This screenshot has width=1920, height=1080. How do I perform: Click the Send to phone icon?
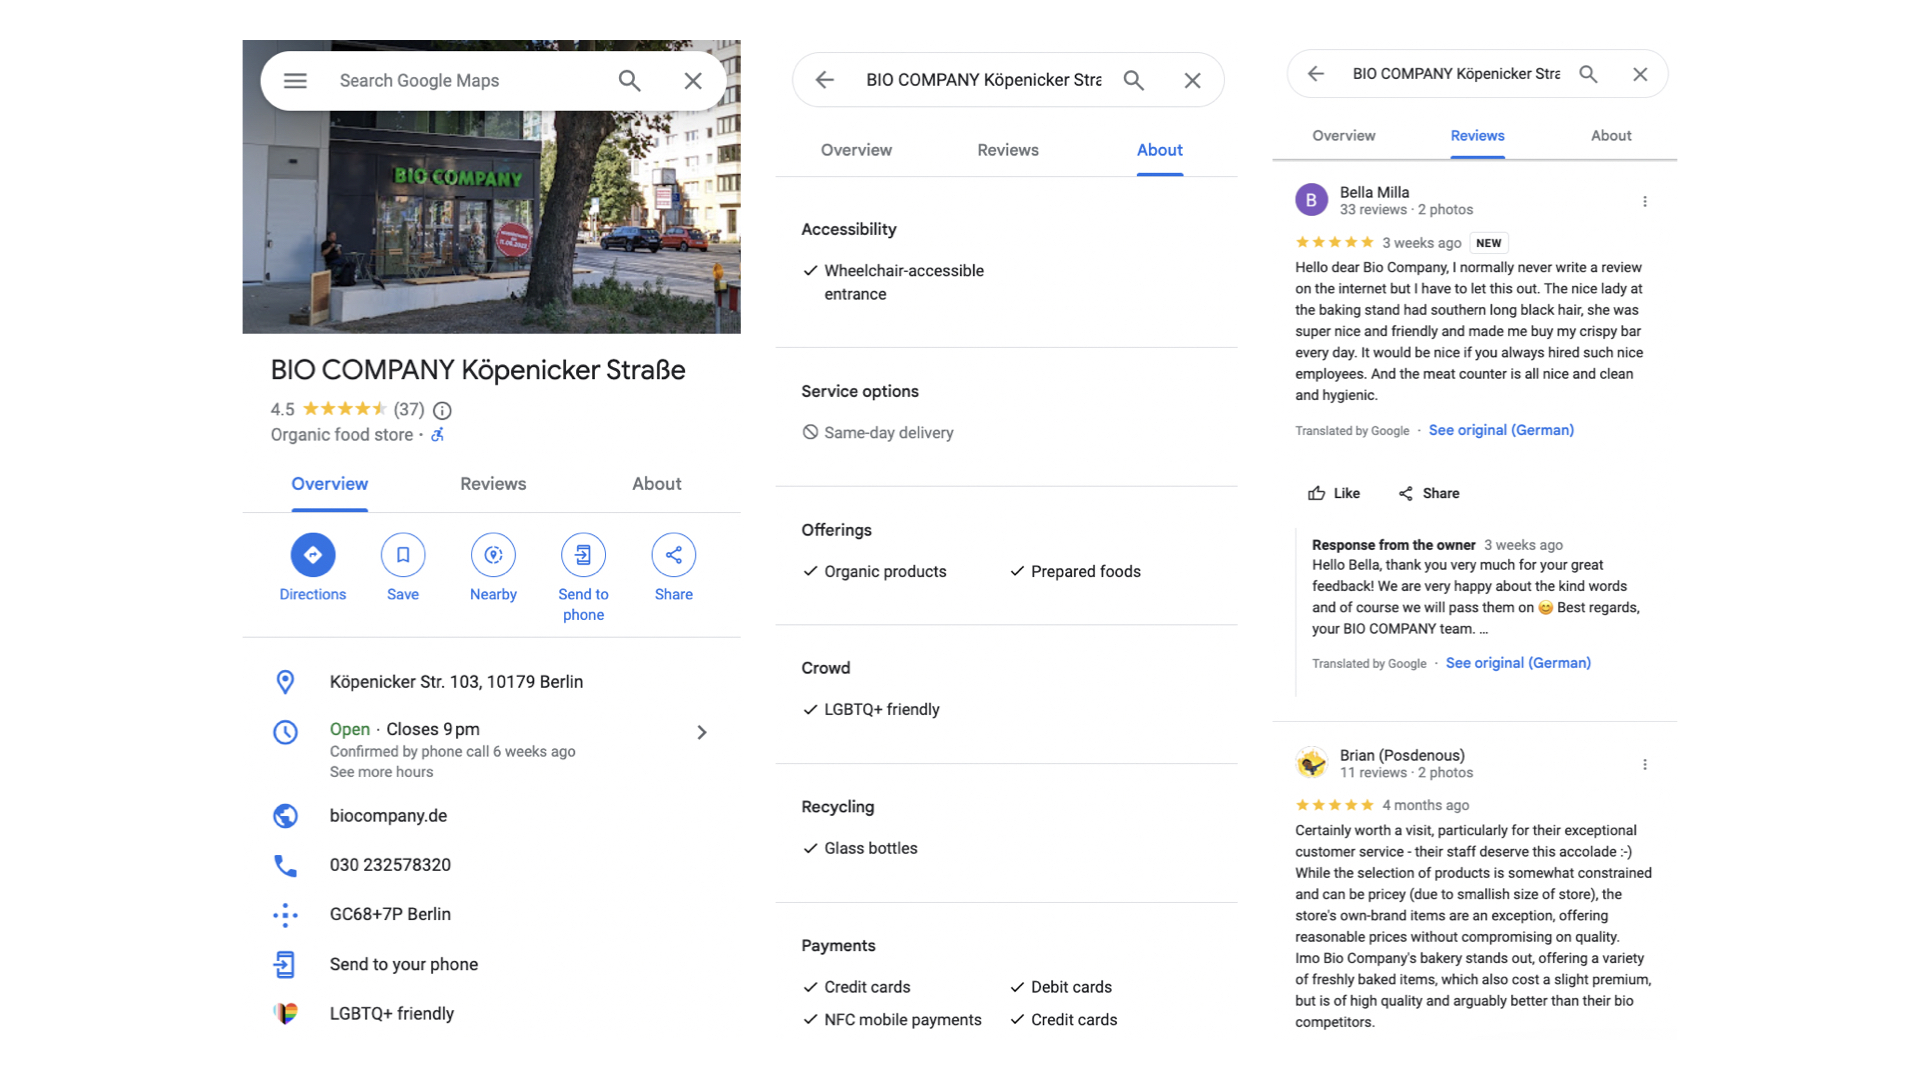coord(583,554)
